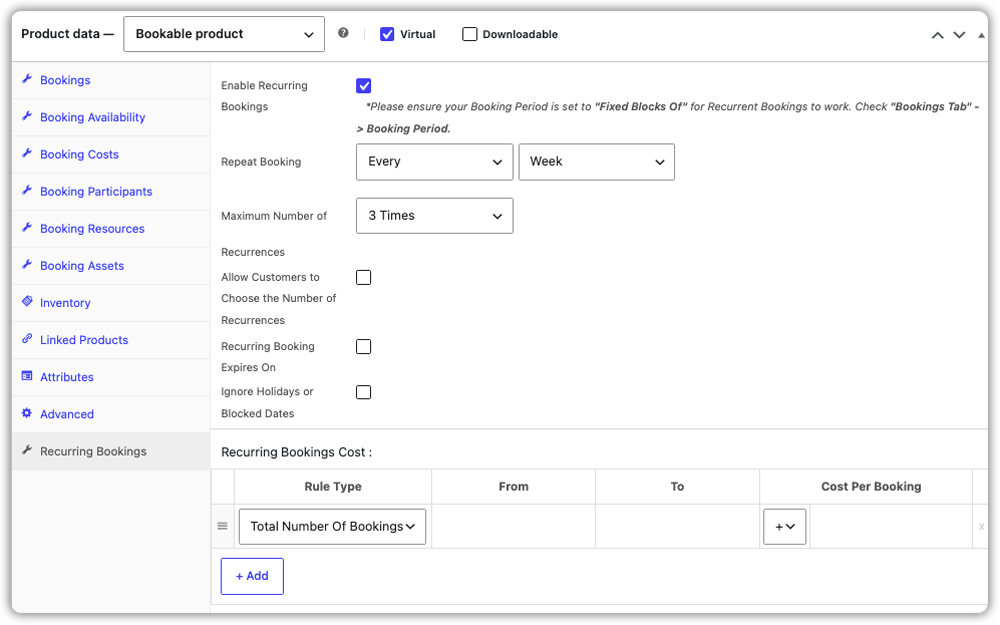Click the Repeat Booking label
Image resolution: width=1000 pixels, height=625 pixels.
tap(261, 162)
